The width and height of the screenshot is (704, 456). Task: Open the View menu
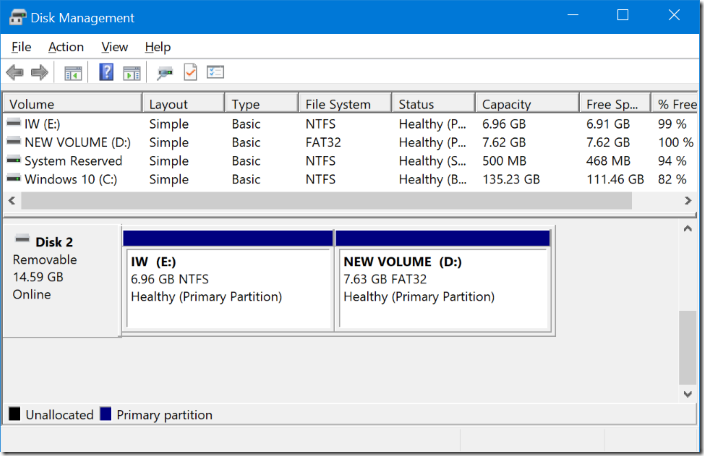[115, 47]
